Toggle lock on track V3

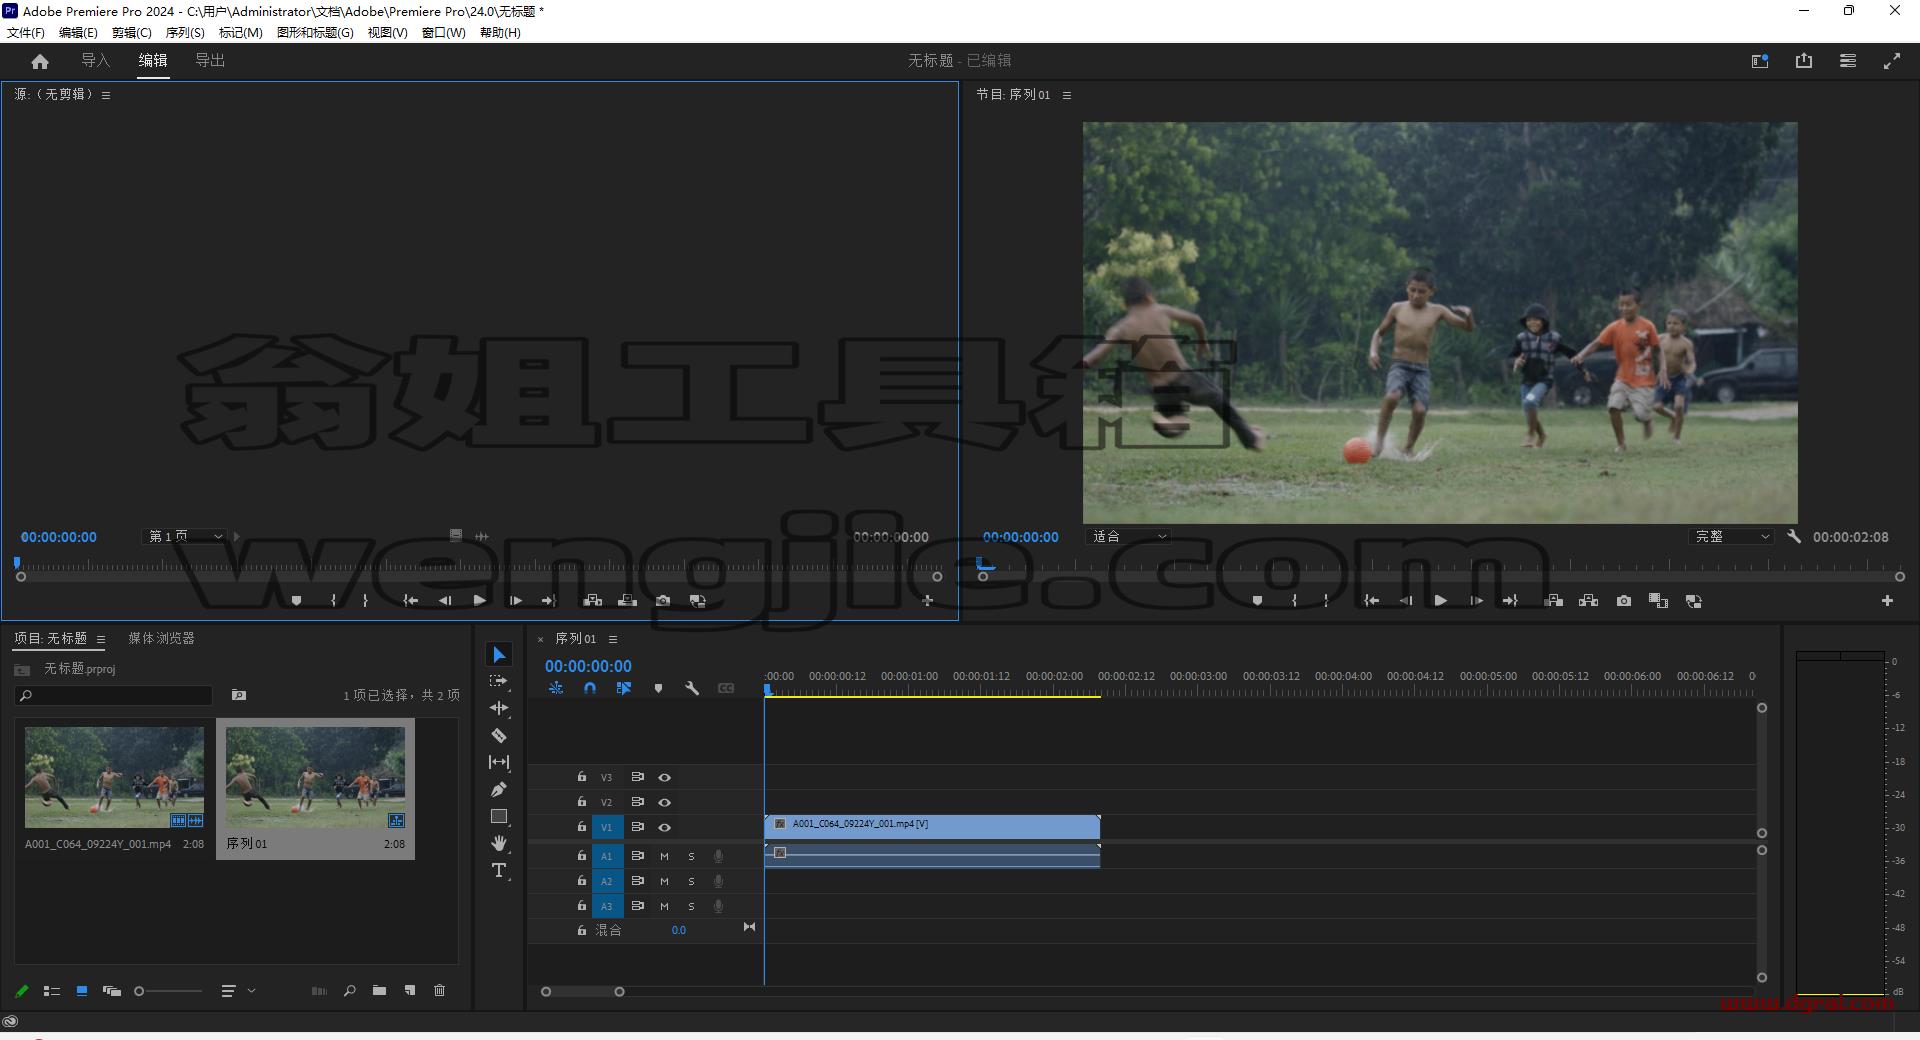click(581, 777)
